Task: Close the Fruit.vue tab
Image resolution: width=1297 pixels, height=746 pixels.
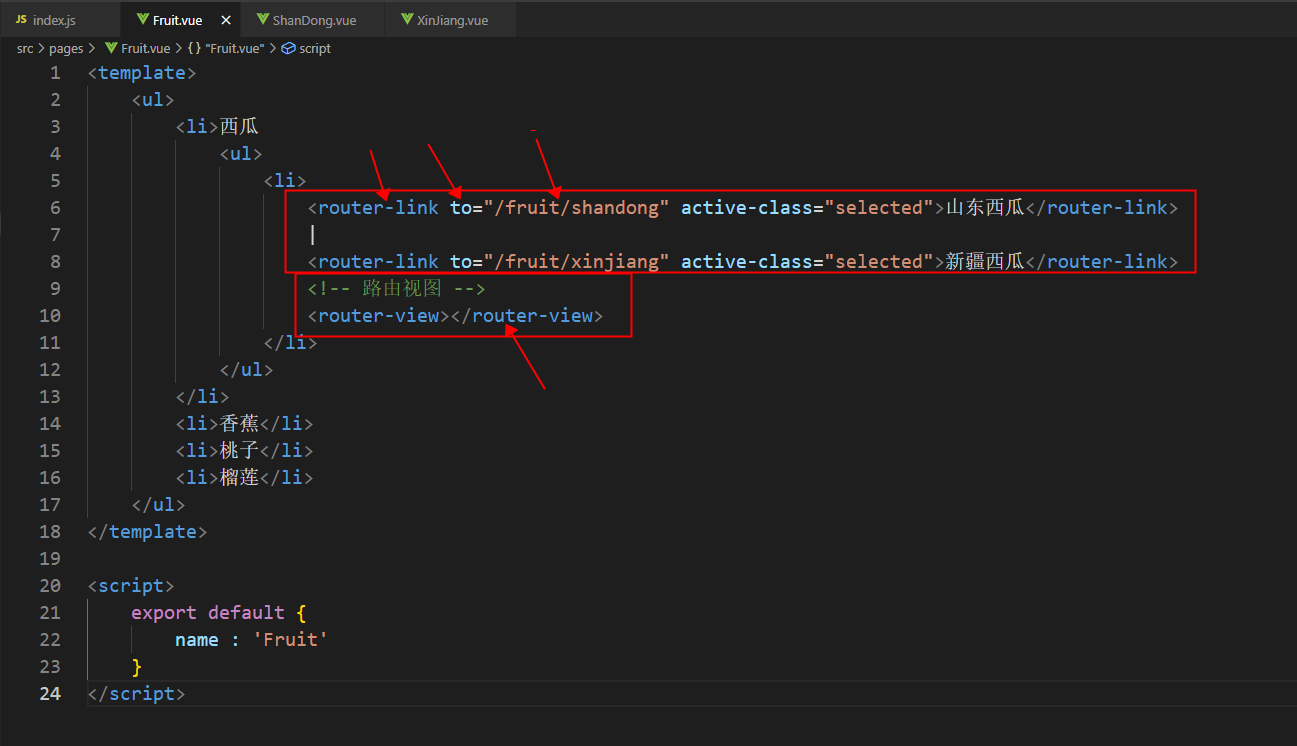Action: pos(224,18)
